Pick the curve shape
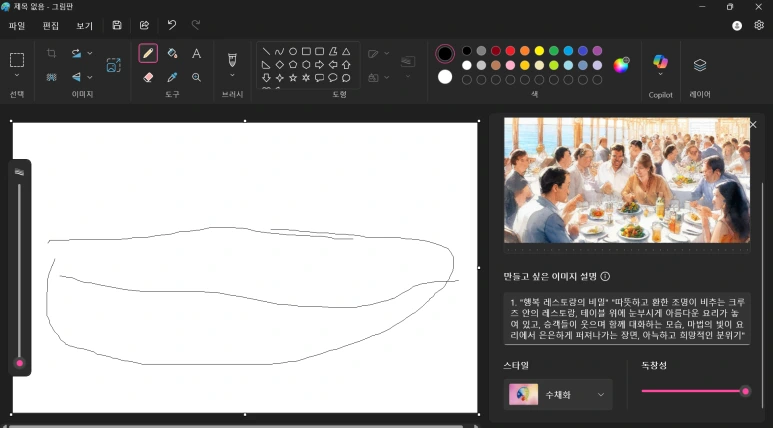773x428 pixels. 280,51
